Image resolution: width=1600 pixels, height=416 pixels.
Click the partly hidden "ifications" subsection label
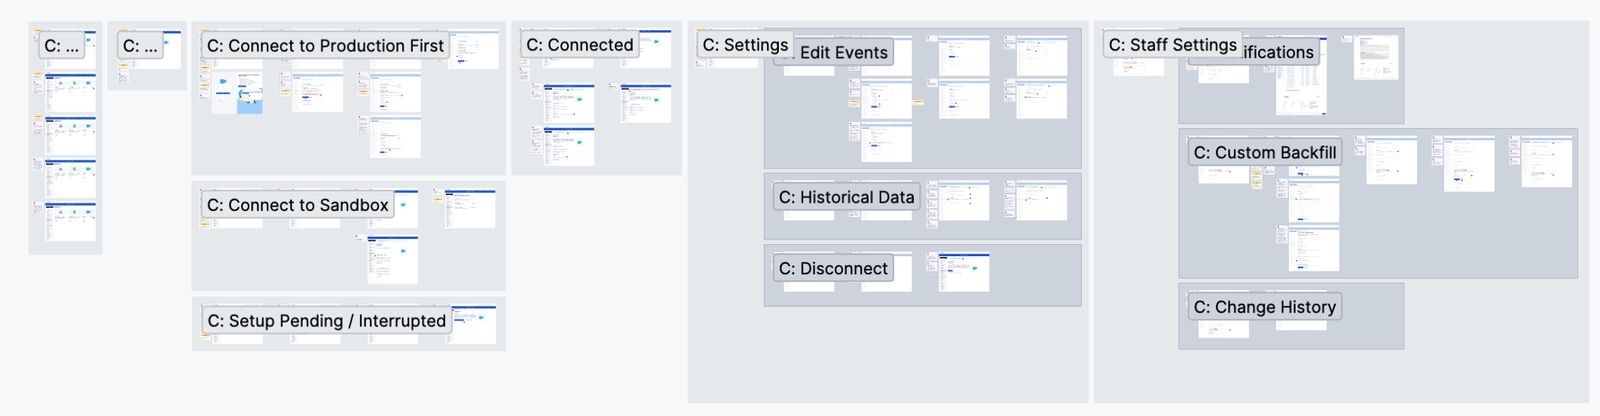1279,52
